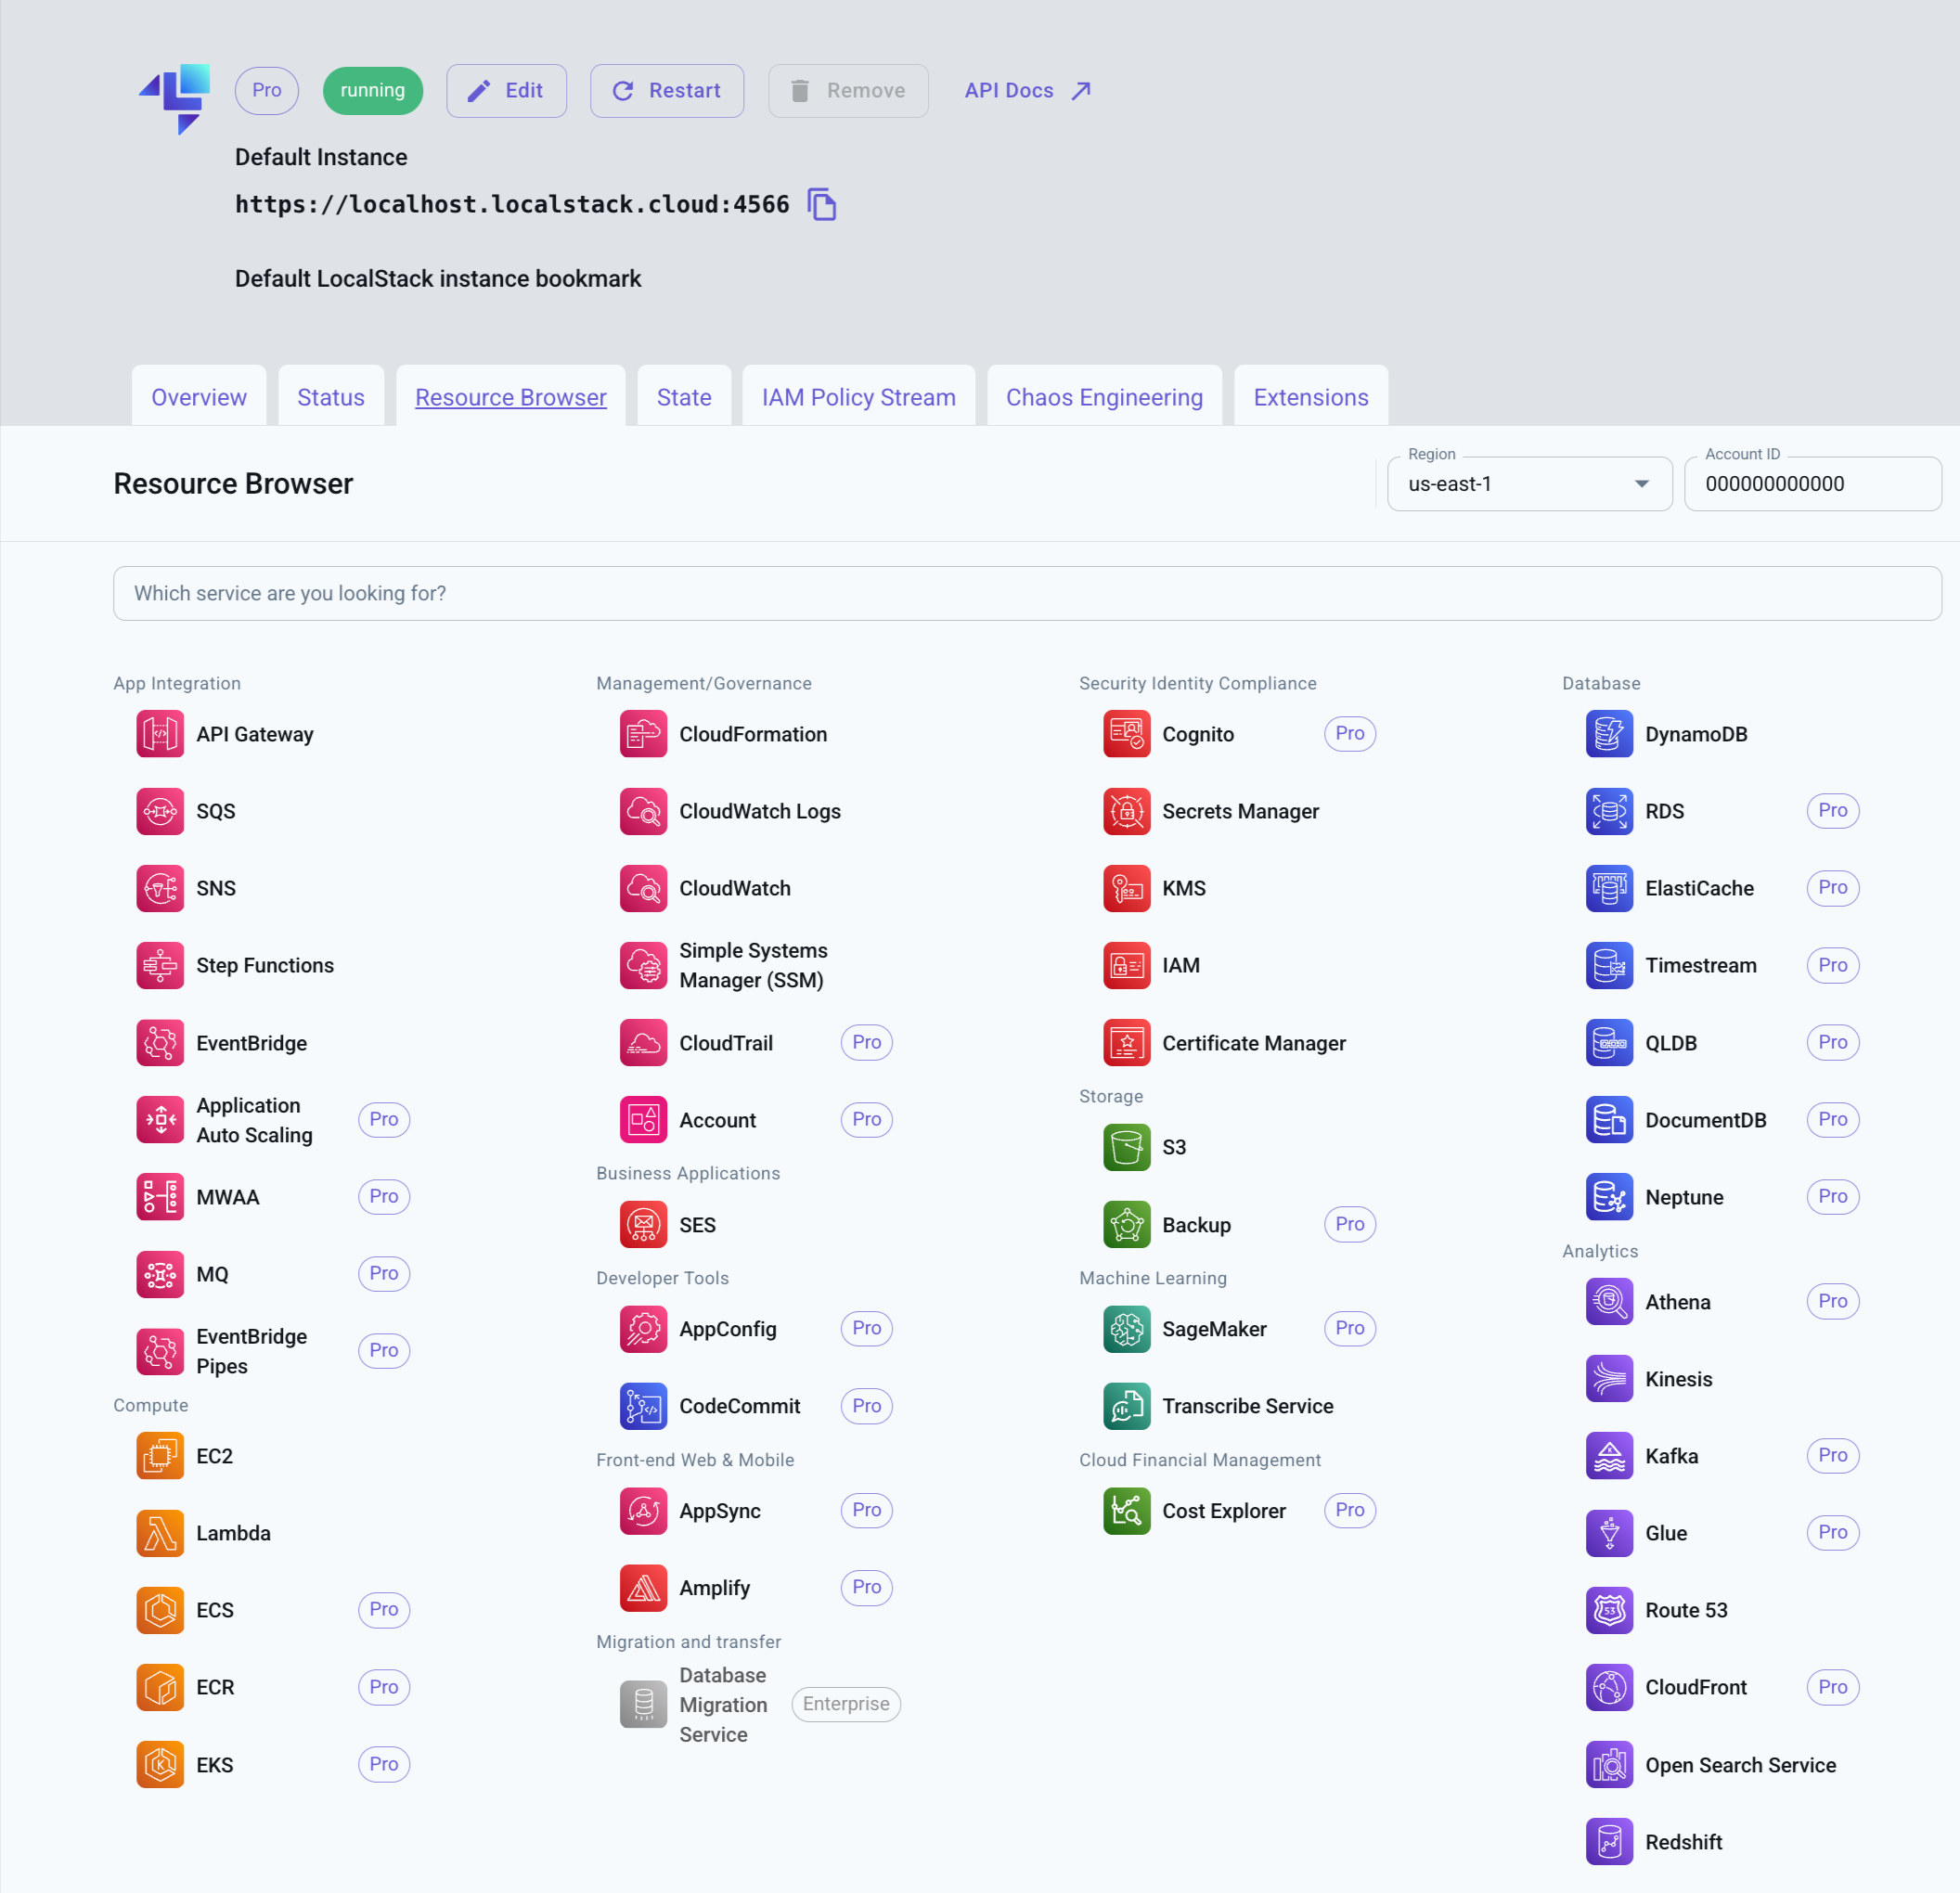The height and width of the screenshot is (1893, 1960).
Task: Expand the Region dropdown selector
Action: coord(1636,483)
